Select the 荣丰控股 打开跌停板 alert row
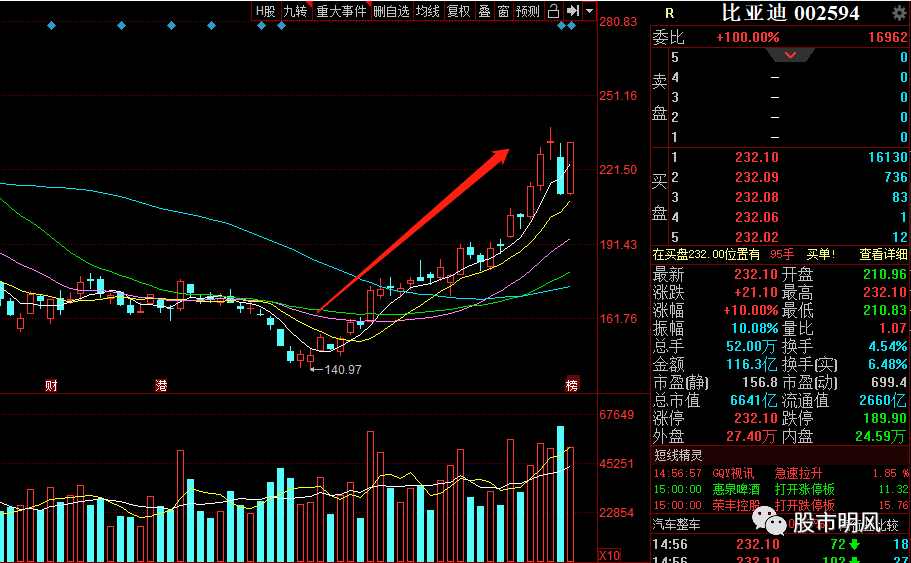The image size is (911, 563). (780, 505)
